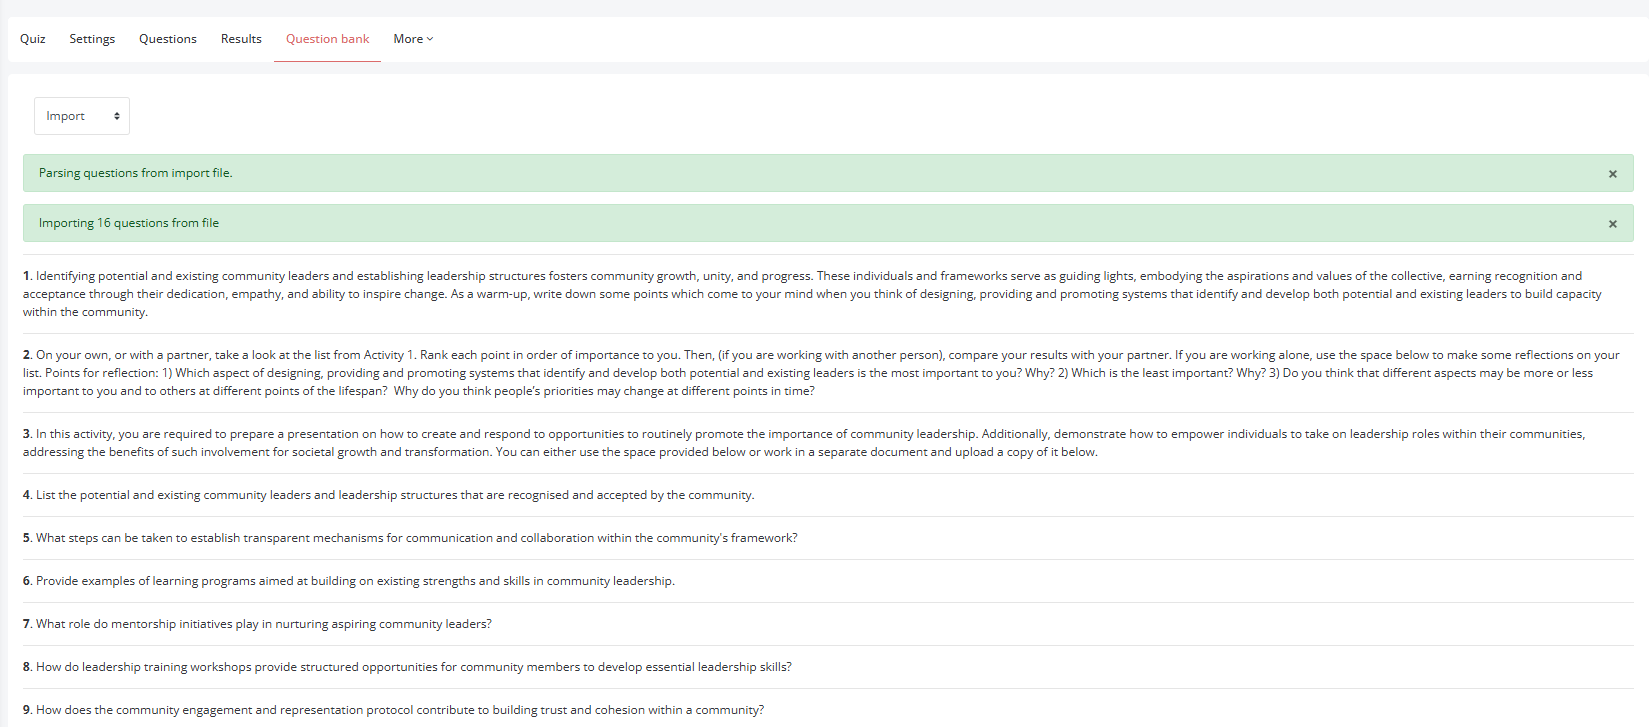1649x727 pixels.
Task: Expand the More menu
Action: [x=413, y=39]
